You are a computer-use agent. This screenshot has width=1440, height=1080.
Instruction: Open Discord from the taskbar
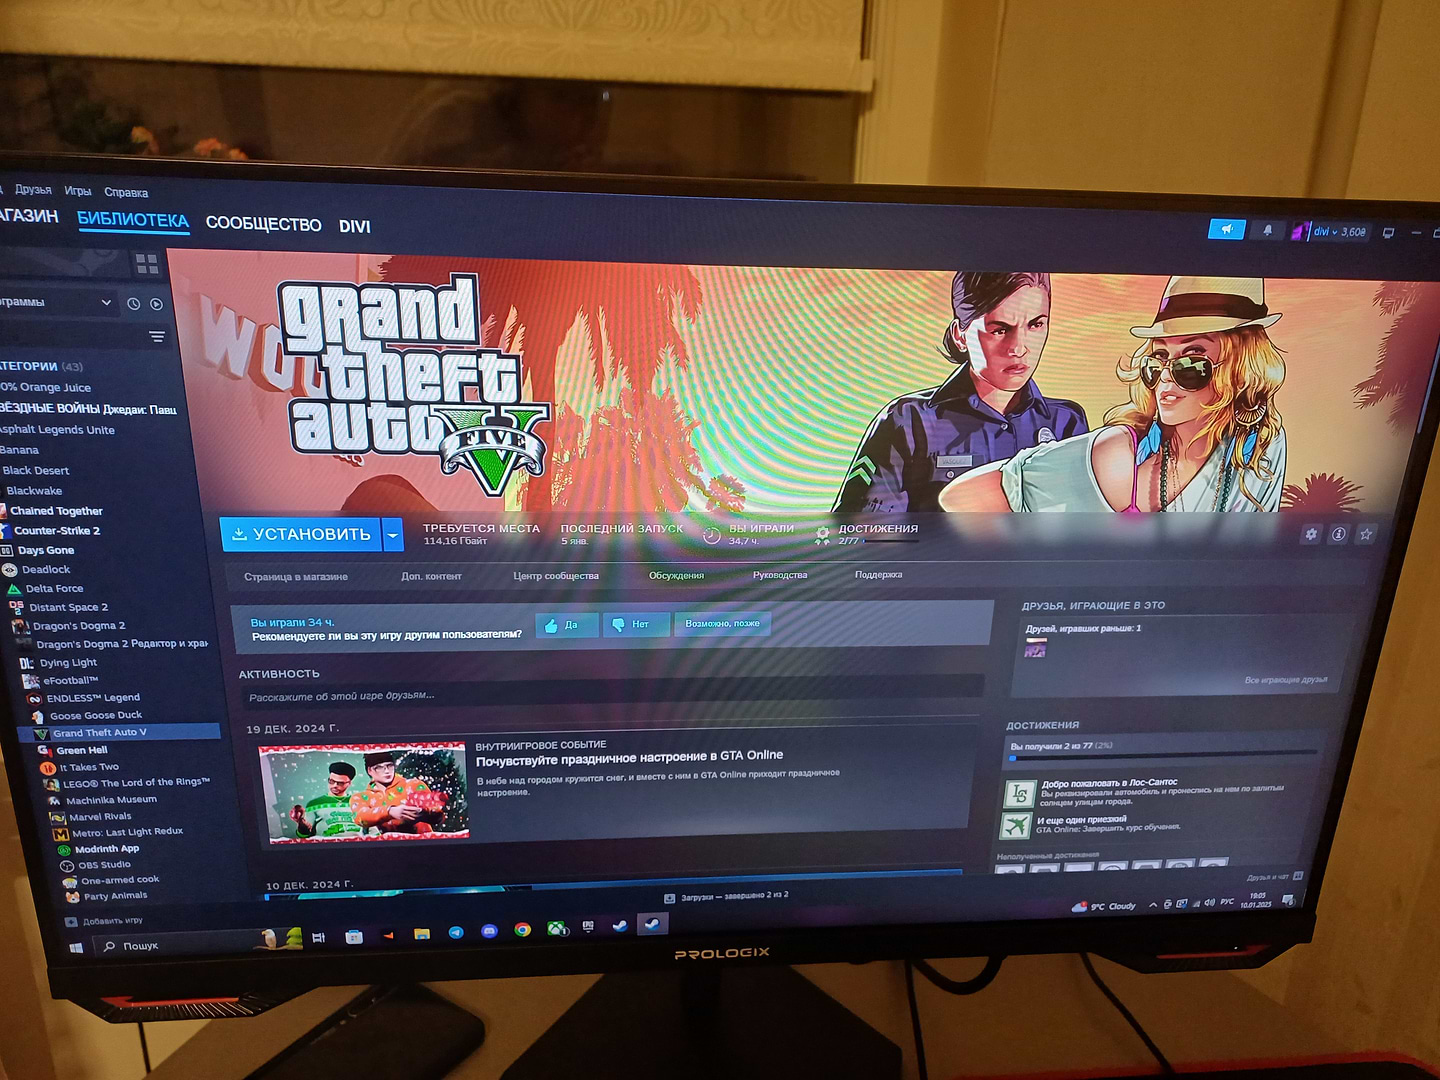489,931
